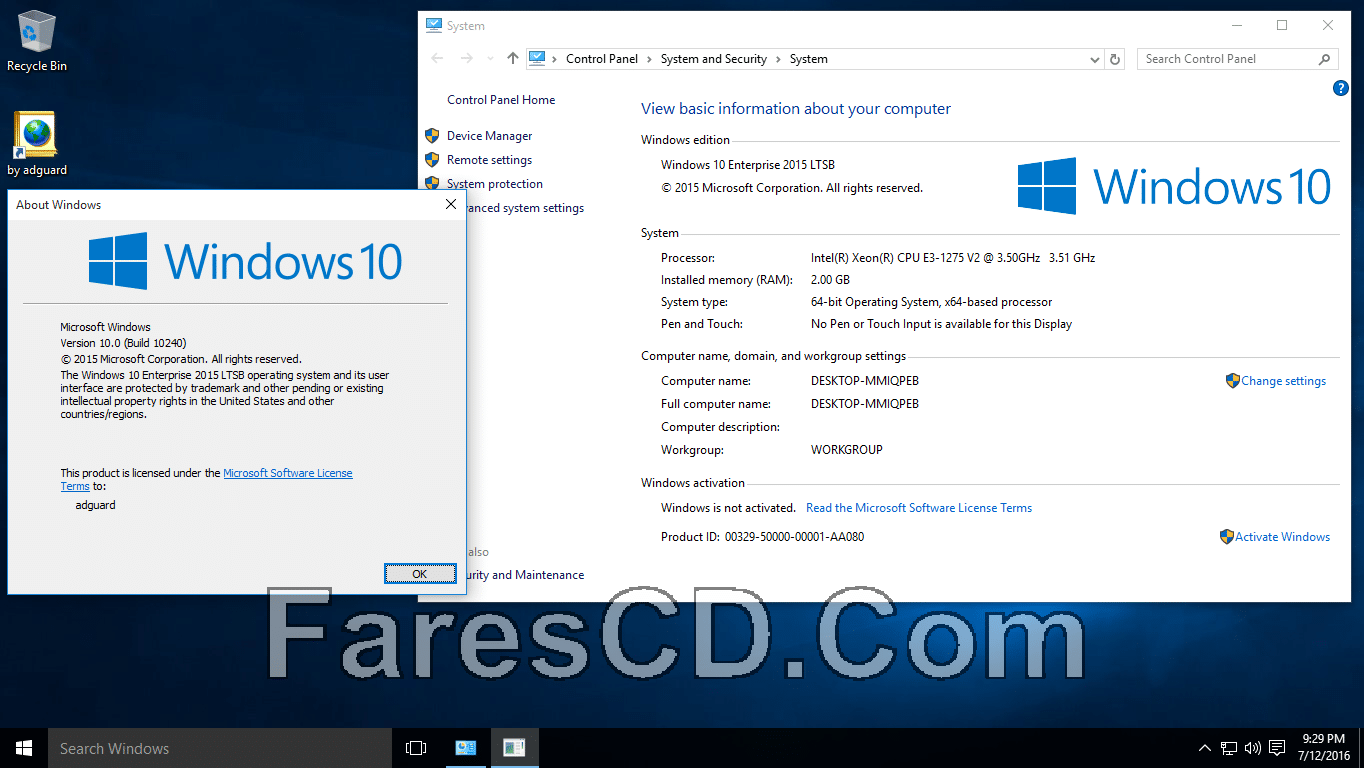Click Activate Windows link
This screenshot has height=768, width=1364.
click(1282, 537)
